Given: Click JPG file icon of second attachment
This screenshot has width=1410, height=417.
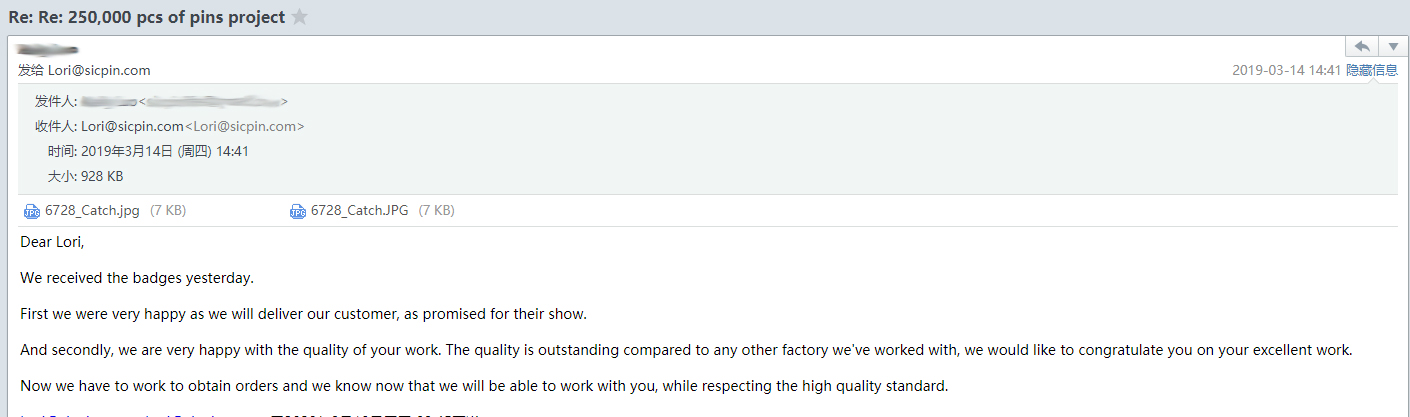Looking at the screenshot, I should pyautogui.click(x=297, y=211).
